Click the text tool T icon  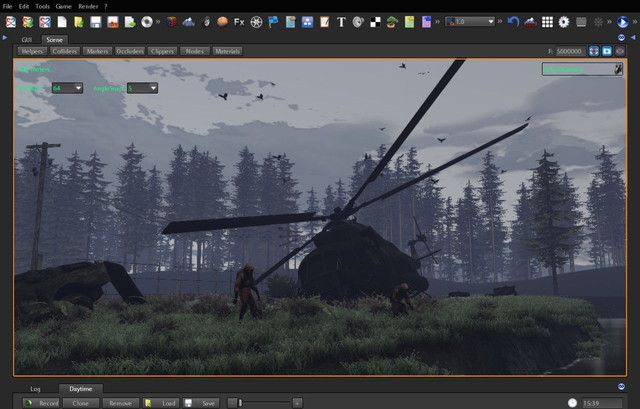coord(341,21)
